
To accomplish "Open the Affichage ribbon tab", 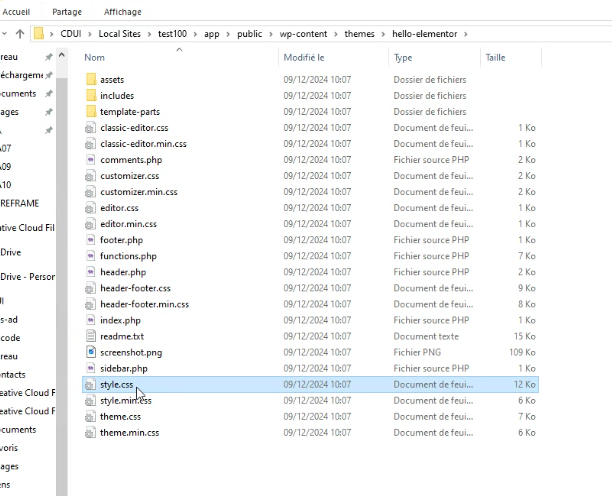I will tap(123, 12).
